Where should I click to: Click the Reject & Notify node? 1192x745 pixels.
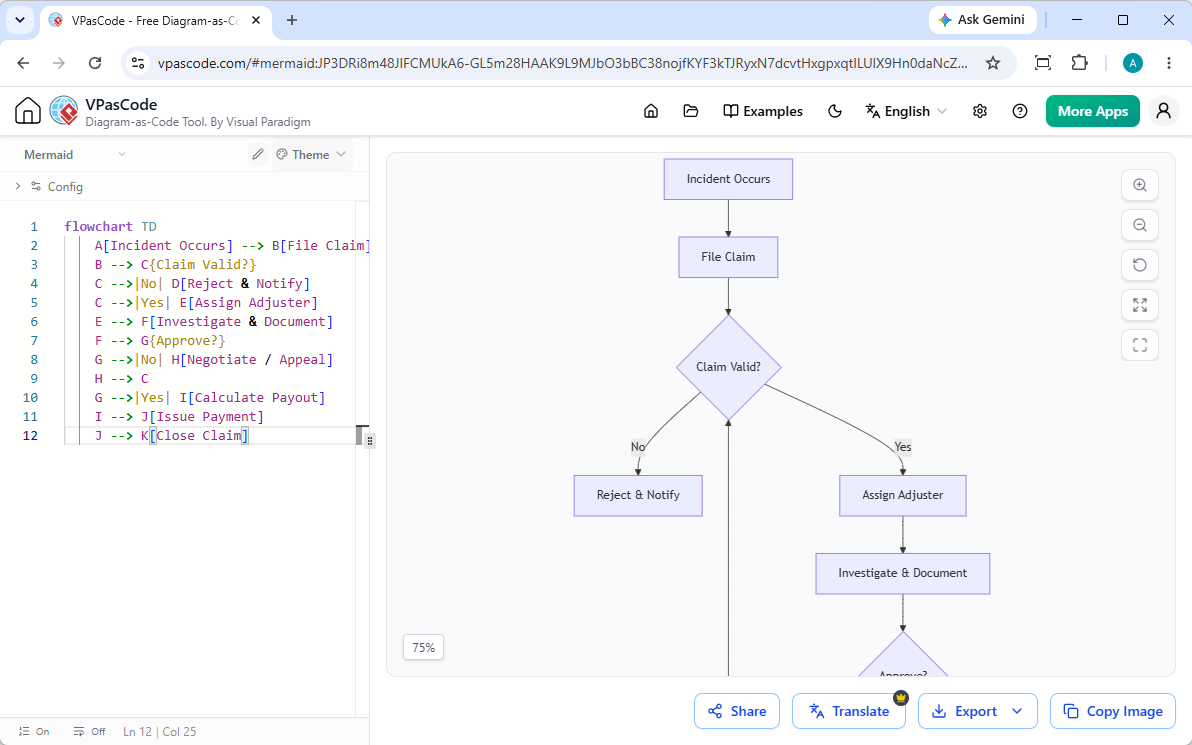638,496
